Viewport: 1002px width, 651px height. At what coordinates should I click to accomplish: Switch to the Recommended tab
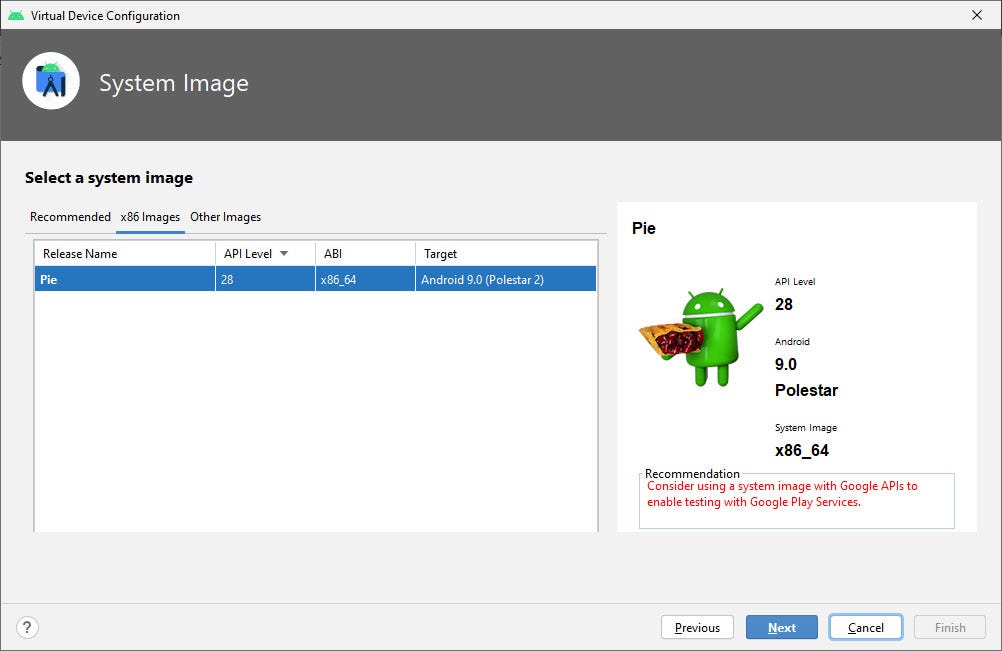click(x=70, y=217)
